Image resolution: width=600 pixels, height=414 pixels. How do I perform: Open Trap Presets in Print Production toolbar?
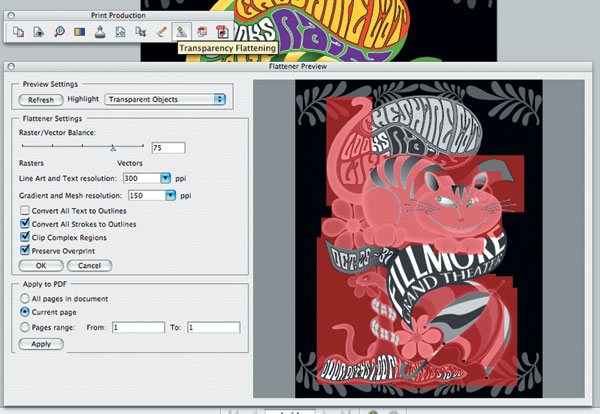(x=18, y=32)
